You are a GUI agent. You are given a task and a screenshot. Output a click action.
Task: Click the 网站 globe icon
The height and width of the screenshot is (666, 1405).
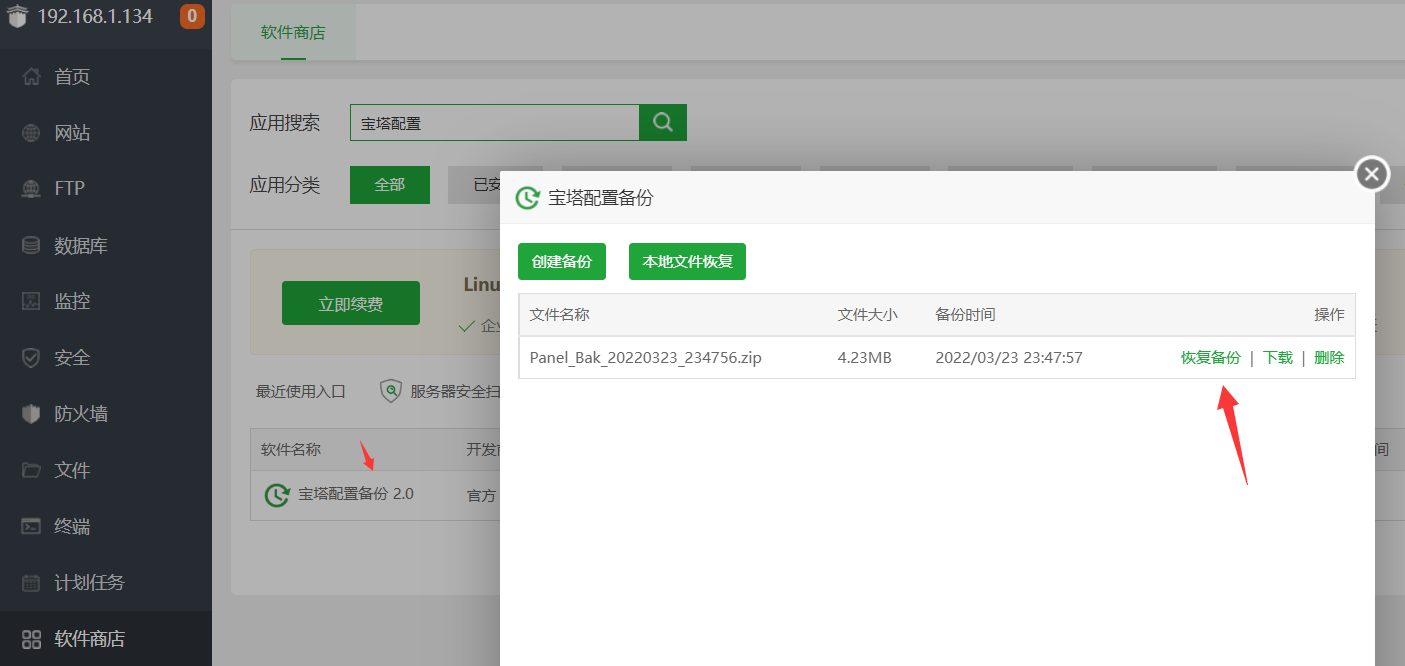pos(32,133)
